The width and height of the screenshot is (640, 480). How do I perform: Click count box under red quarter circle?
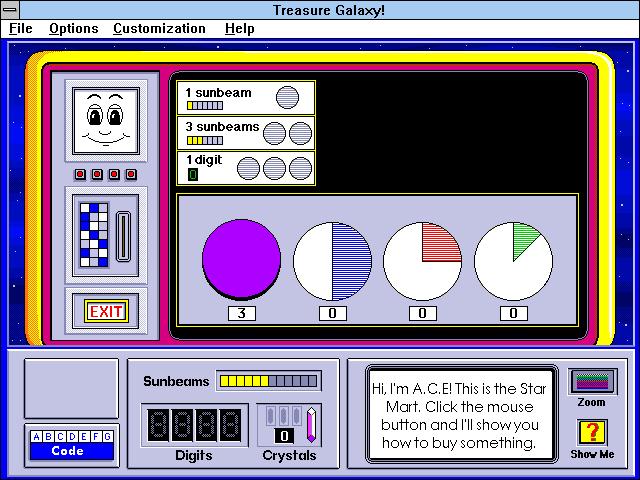(x=422, y=313)
